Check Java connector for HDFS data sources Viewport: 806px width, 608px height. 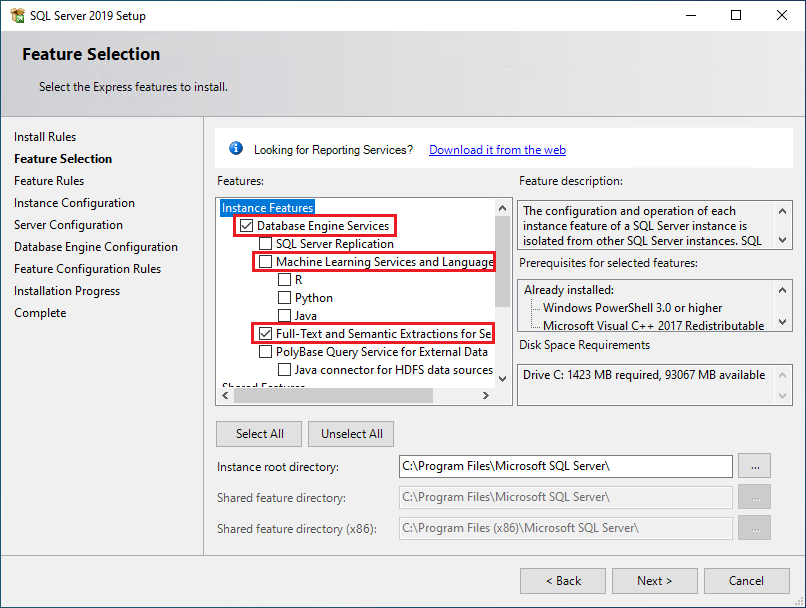(x=284, y=369)
